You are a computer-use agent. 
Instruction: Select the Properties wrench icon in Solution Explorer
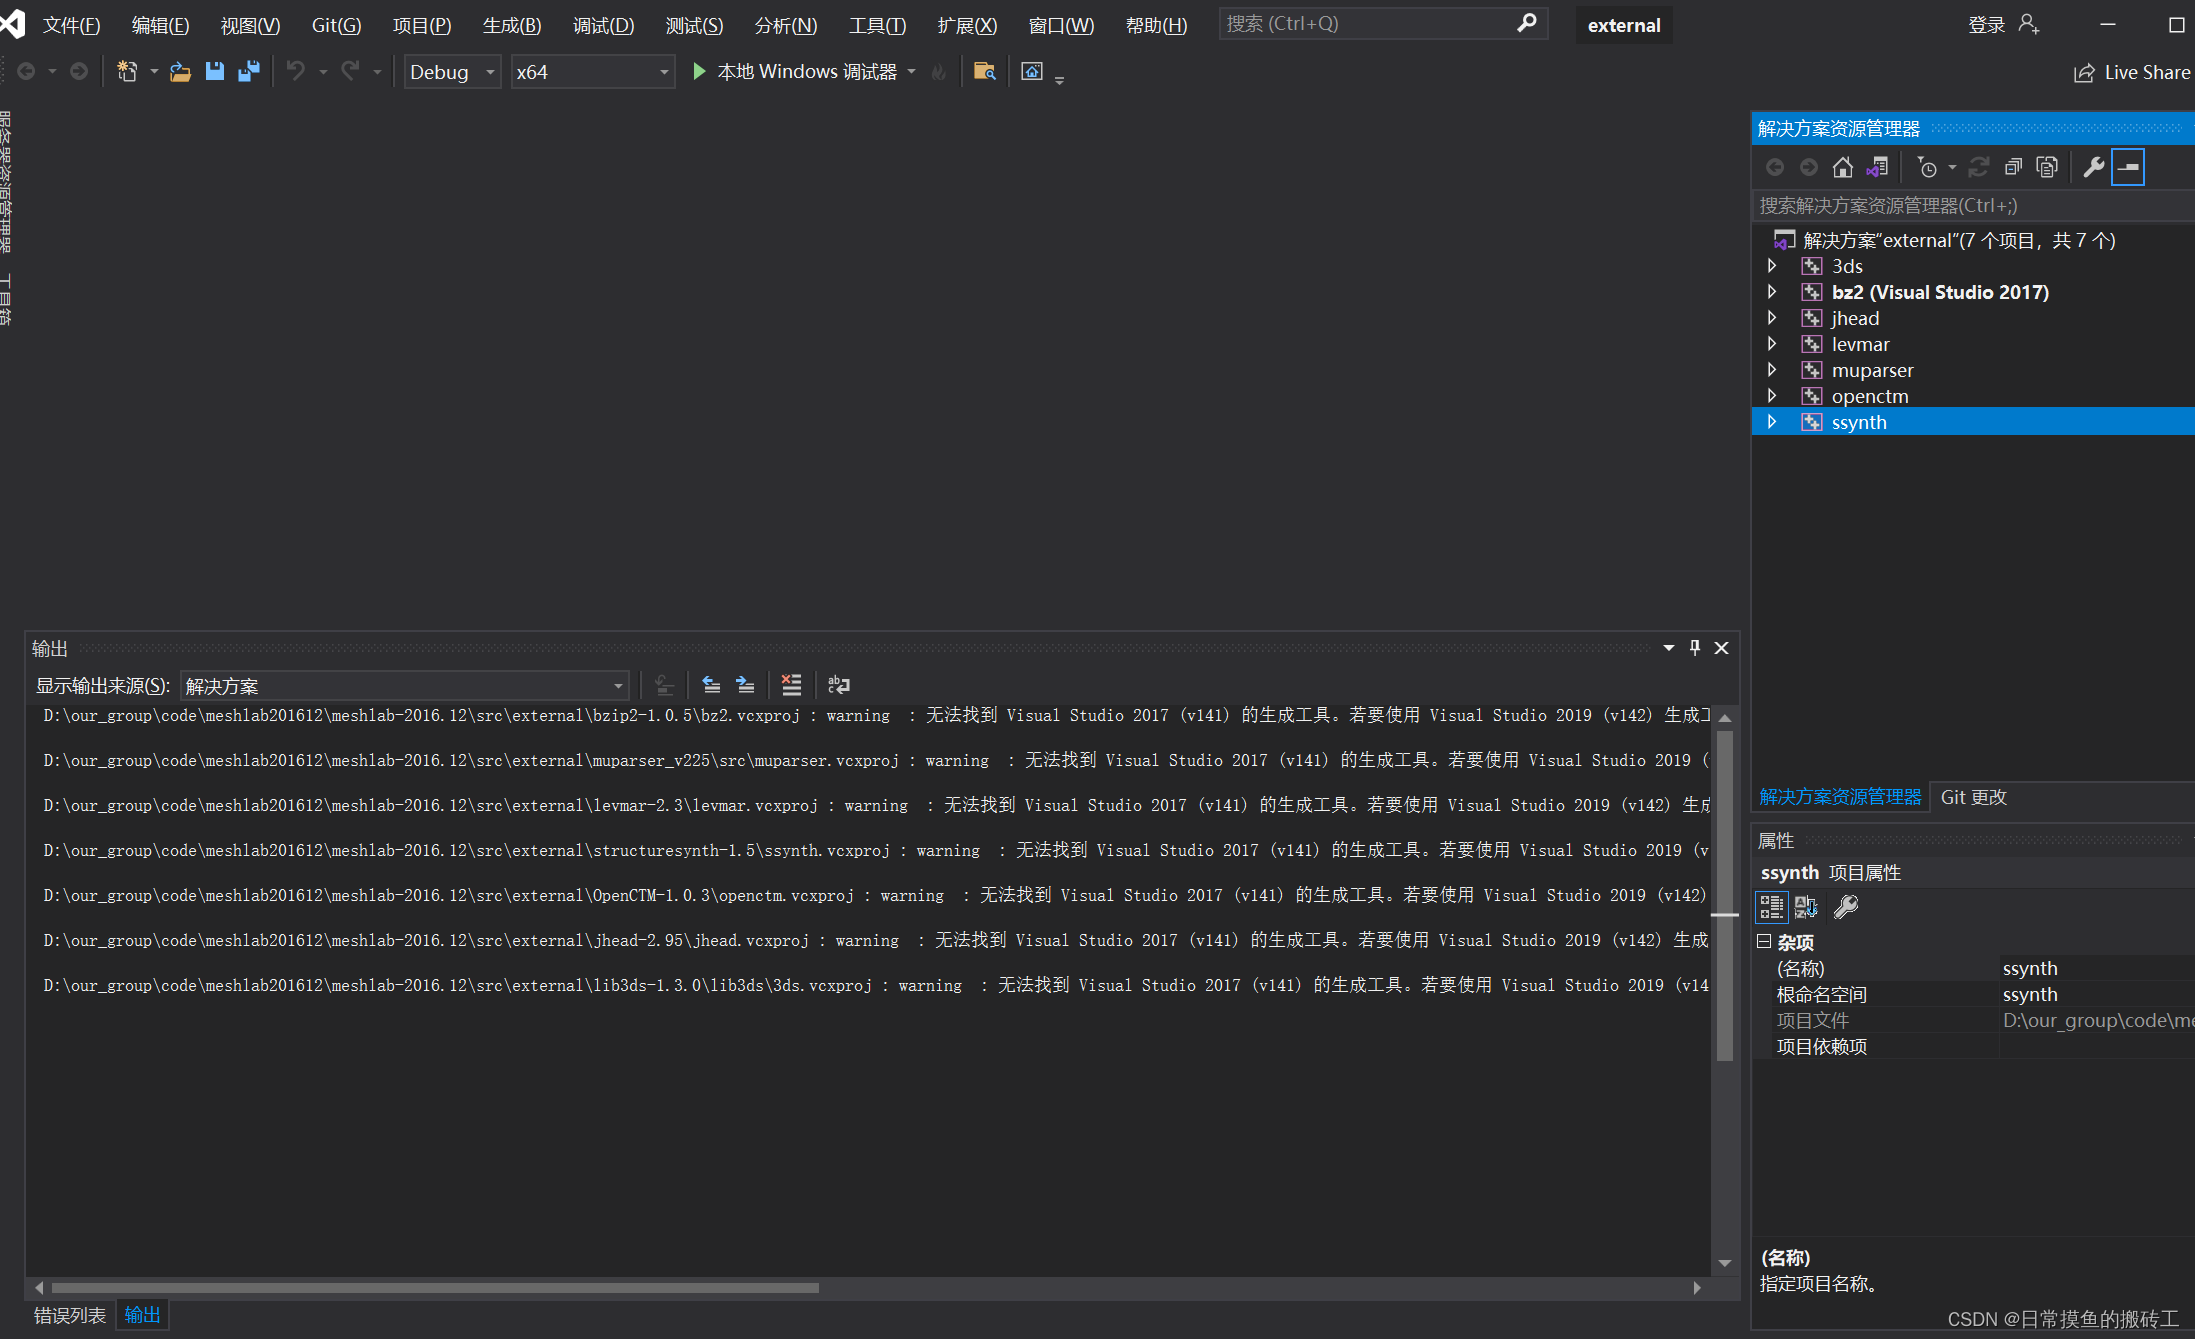tap(2093, 166)
